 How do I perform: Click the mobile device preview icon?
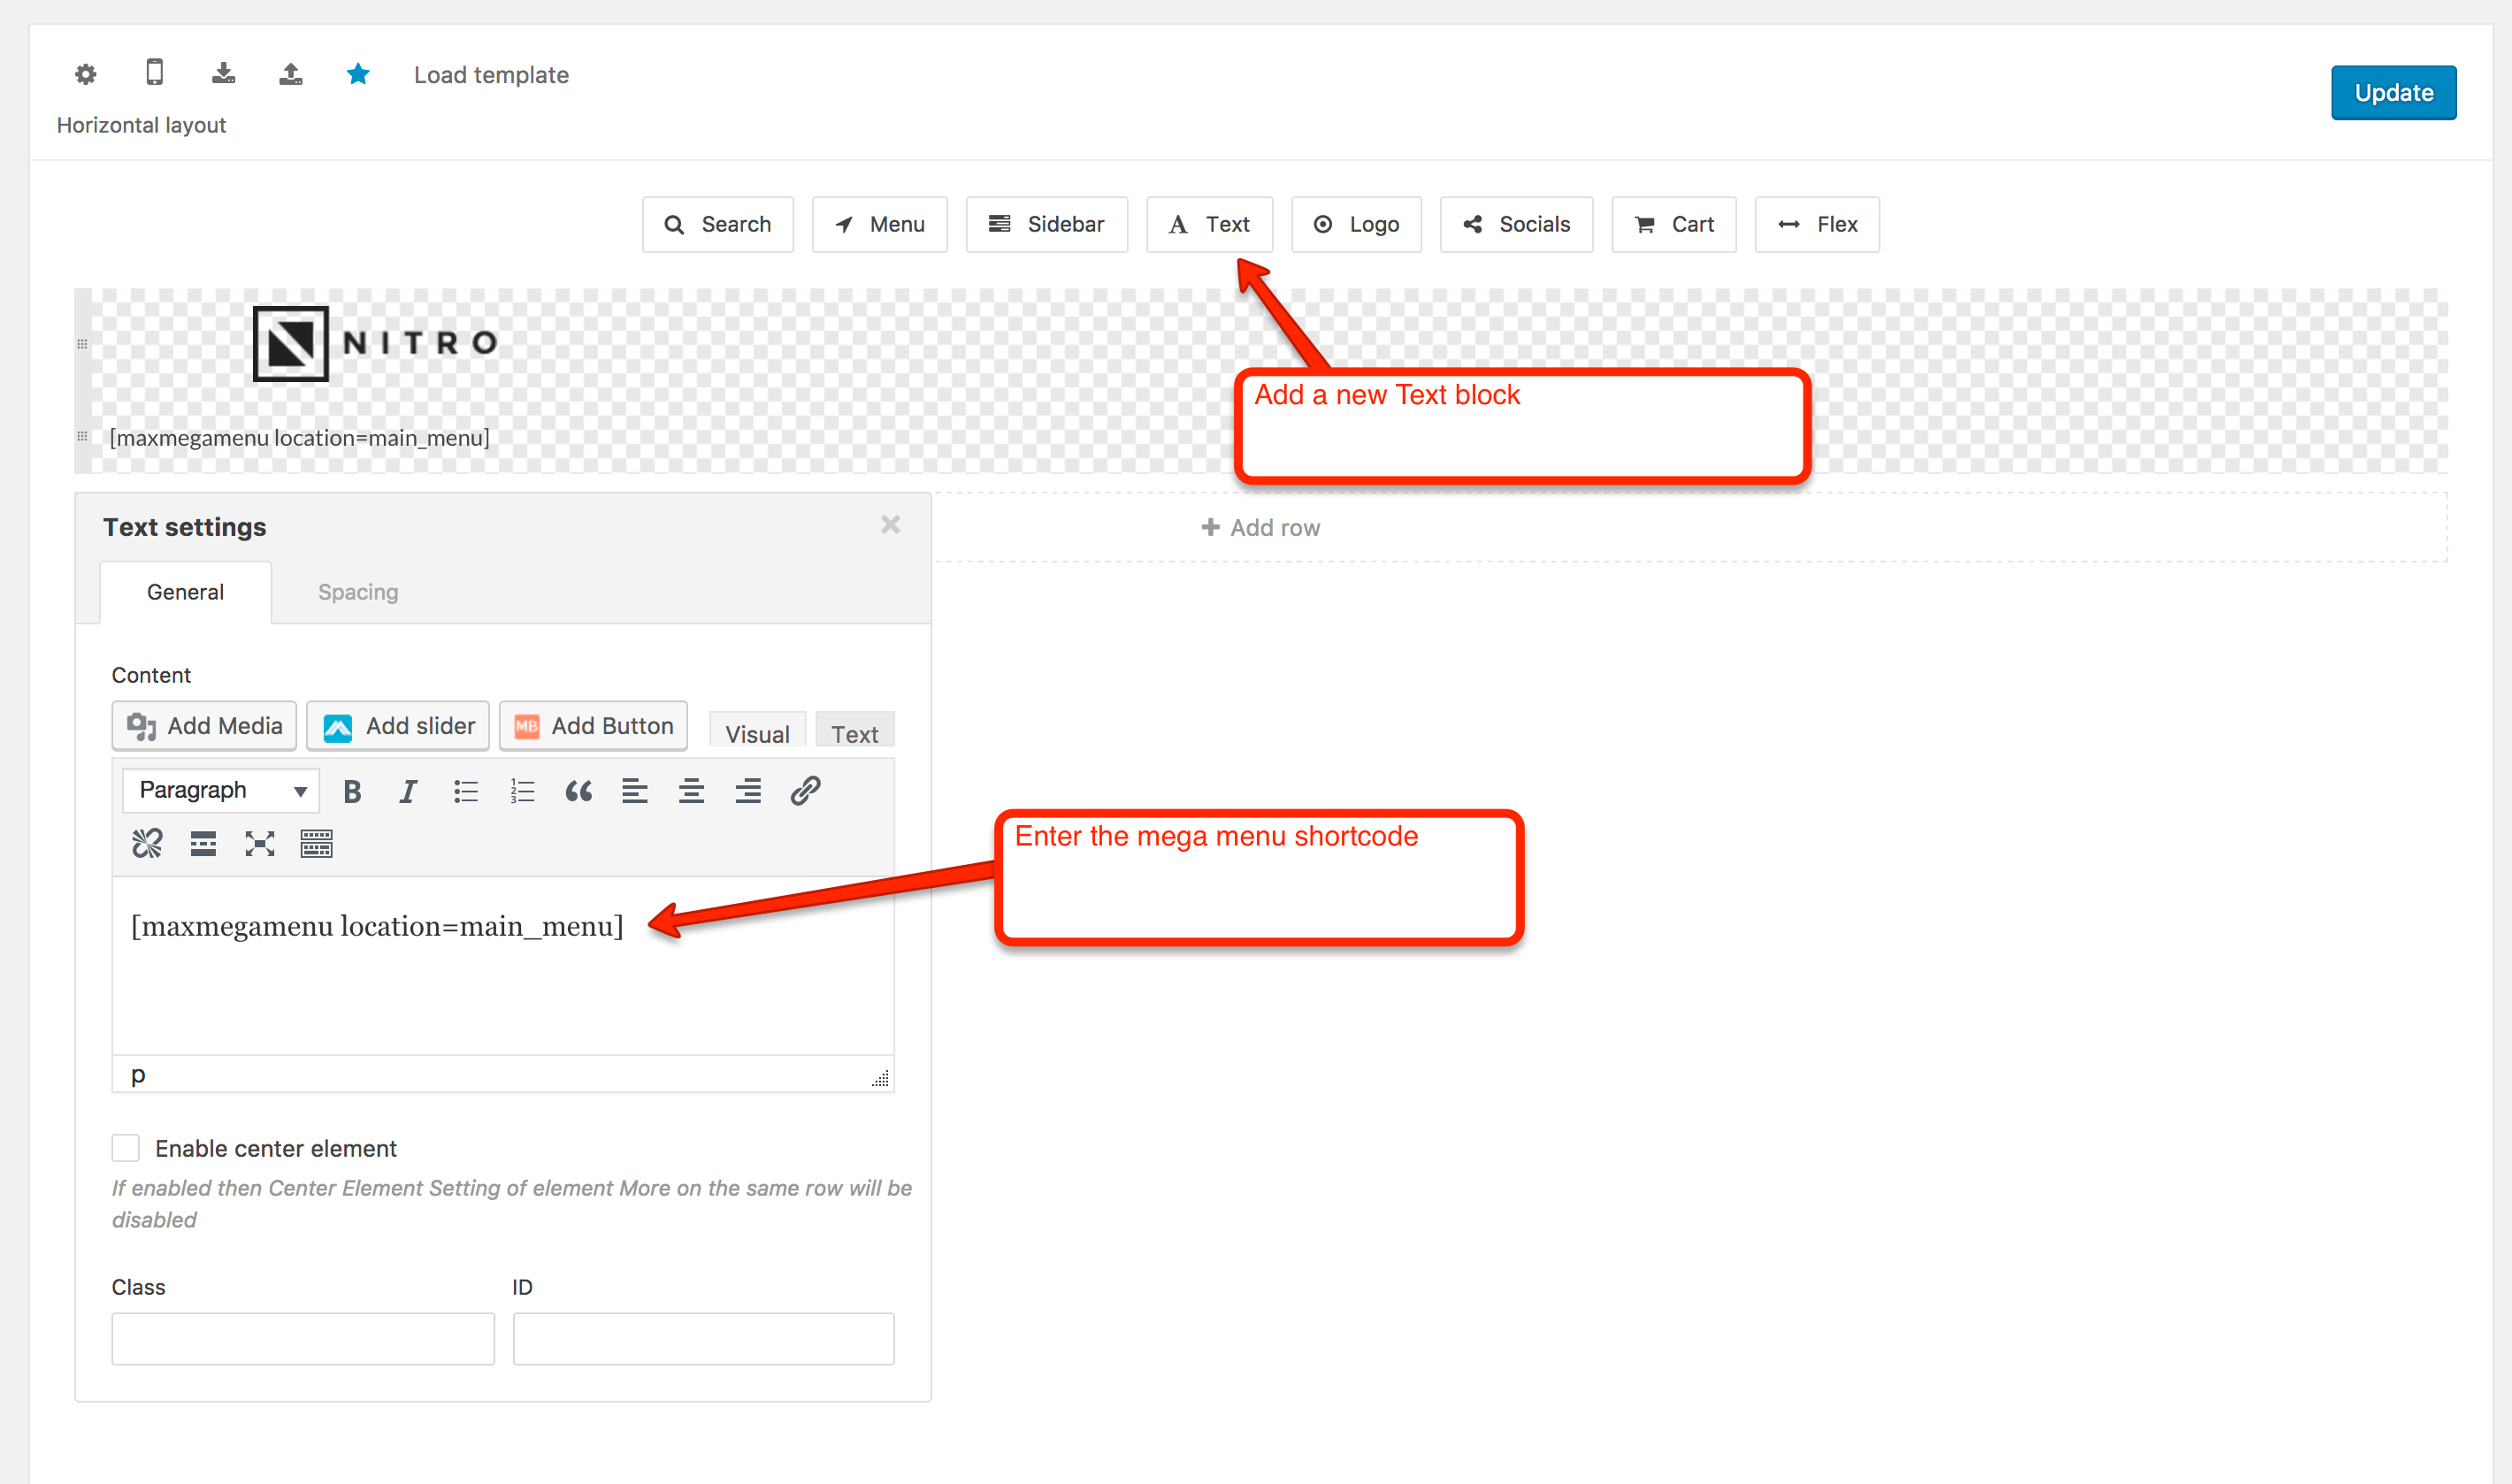tap(154, 73)
